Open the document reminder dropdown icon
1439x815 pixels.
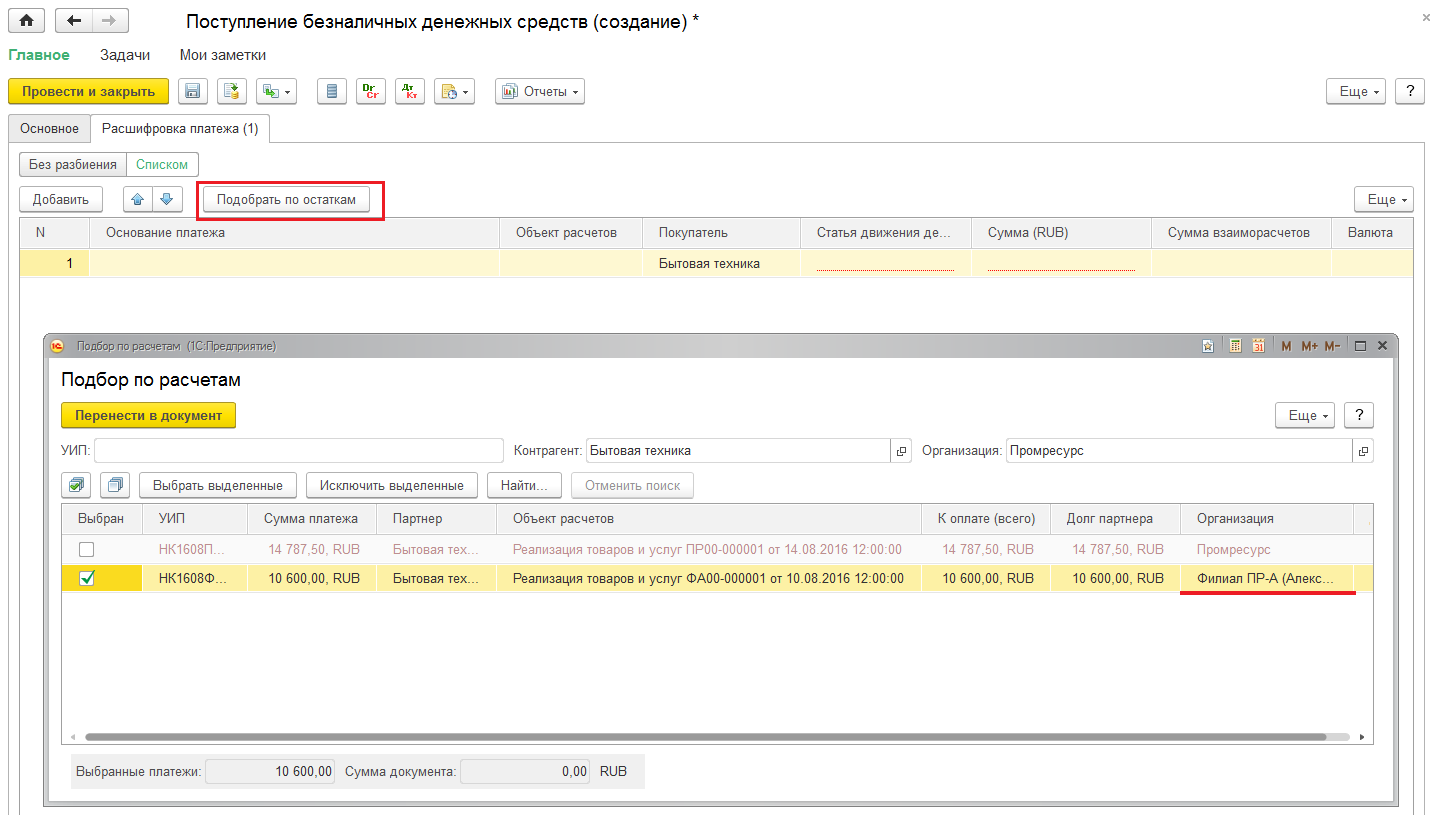[x=454, y=91]
